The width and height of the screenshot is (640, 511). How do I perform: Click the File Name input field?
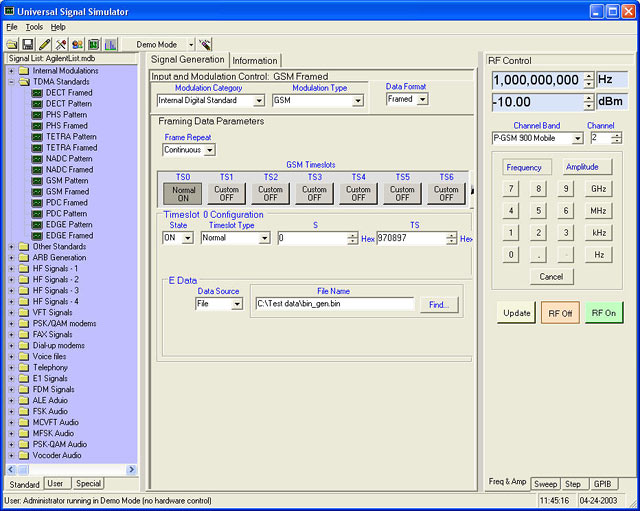click(334, 304)
